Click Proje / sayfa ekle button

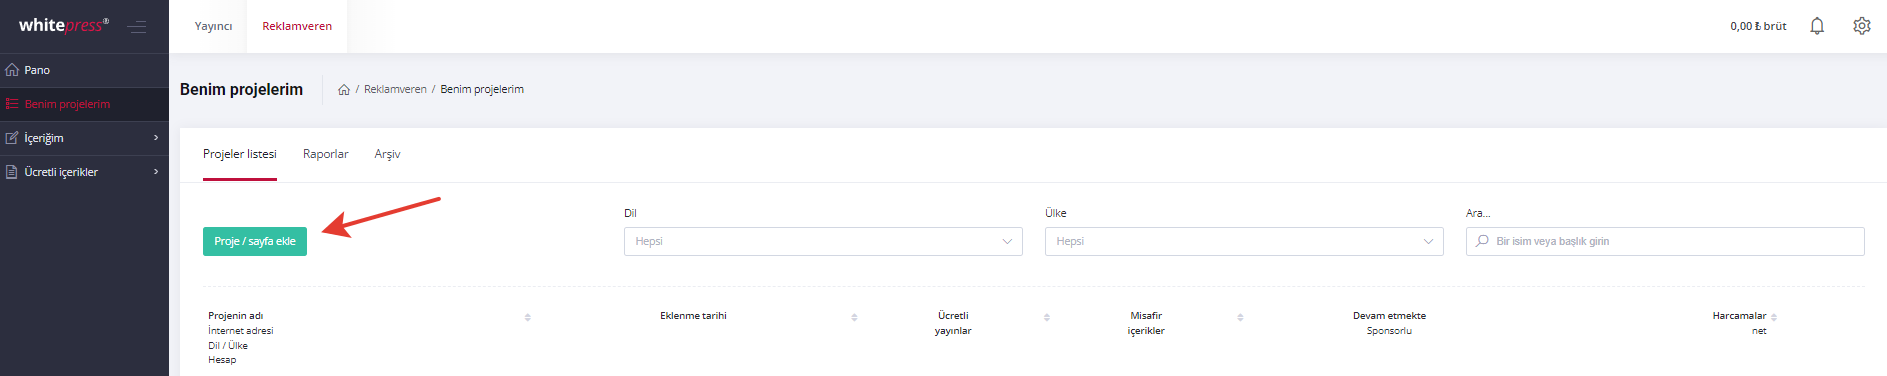click(255, 241)
